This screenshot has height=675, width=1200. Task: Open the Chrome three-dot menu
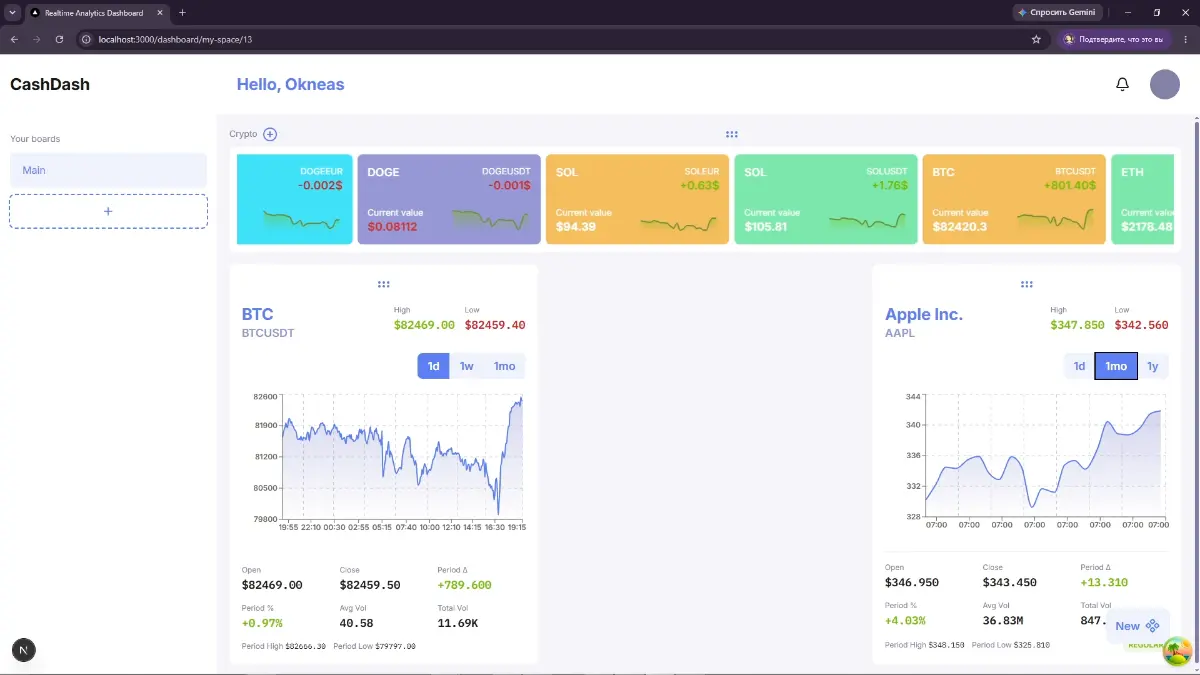[1185, 39]
